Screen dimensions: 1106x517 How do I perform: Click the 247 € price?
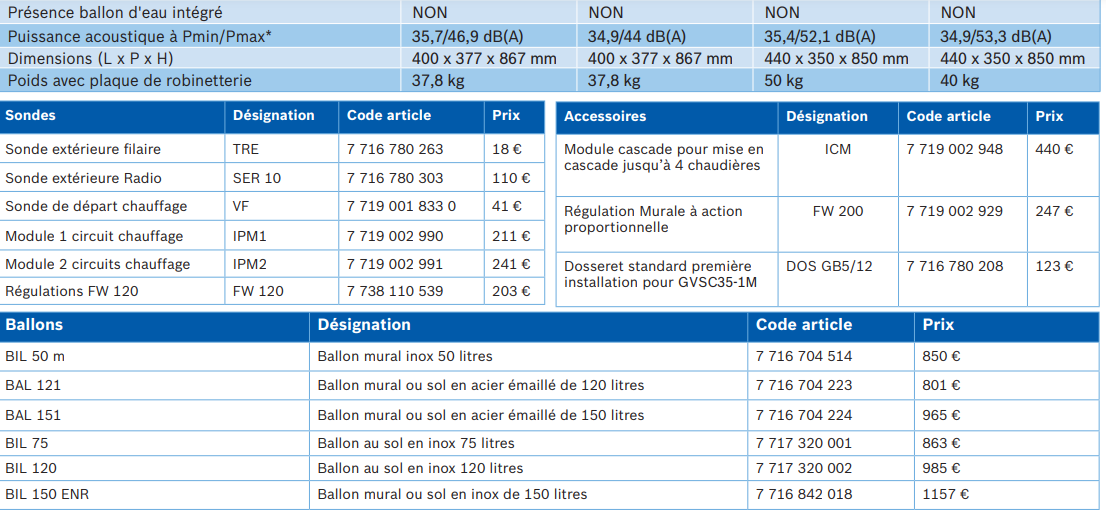tap(1055, 211)
